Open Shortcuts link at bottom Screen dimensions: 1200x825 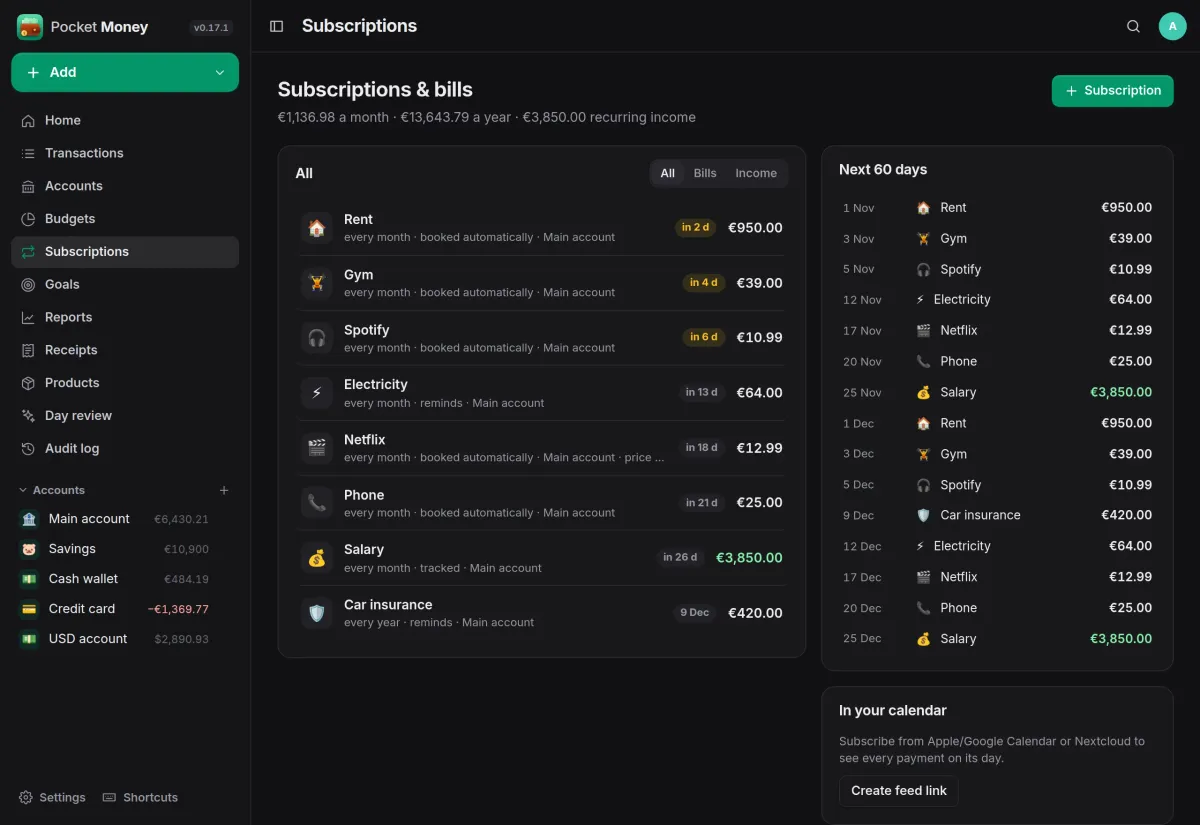[140, 797]
